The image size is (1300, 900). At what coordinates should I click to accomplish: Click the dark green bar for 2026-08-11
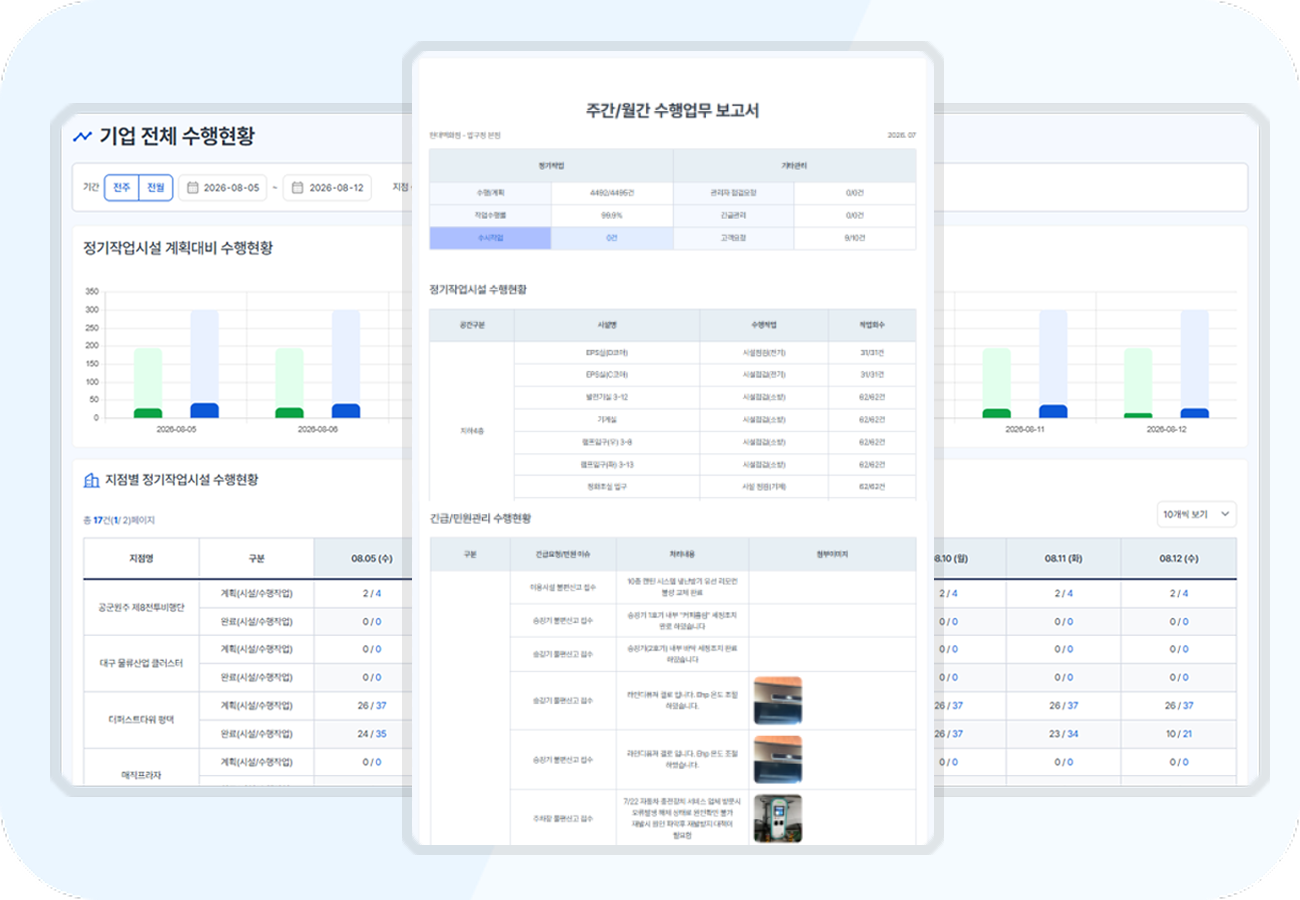coord(997,413)
